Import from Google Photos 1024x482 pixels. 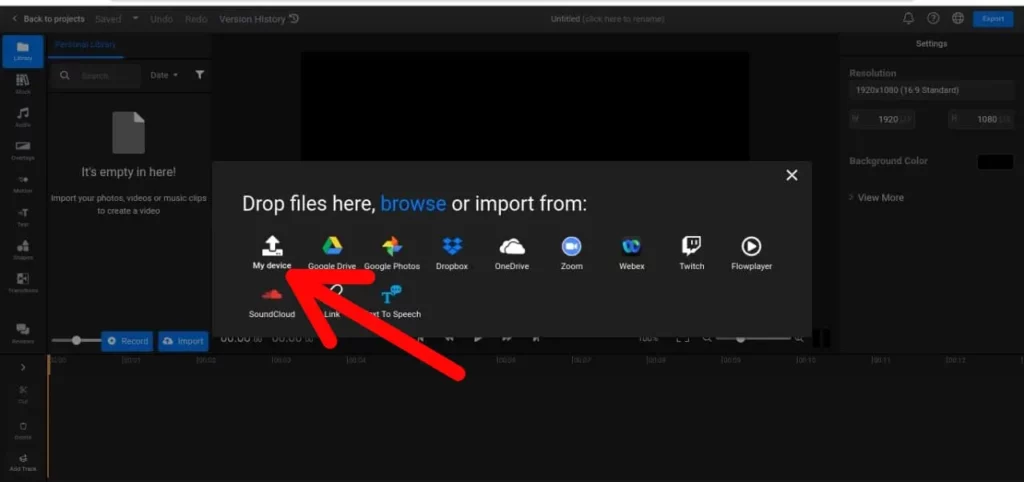pos(392,253)
